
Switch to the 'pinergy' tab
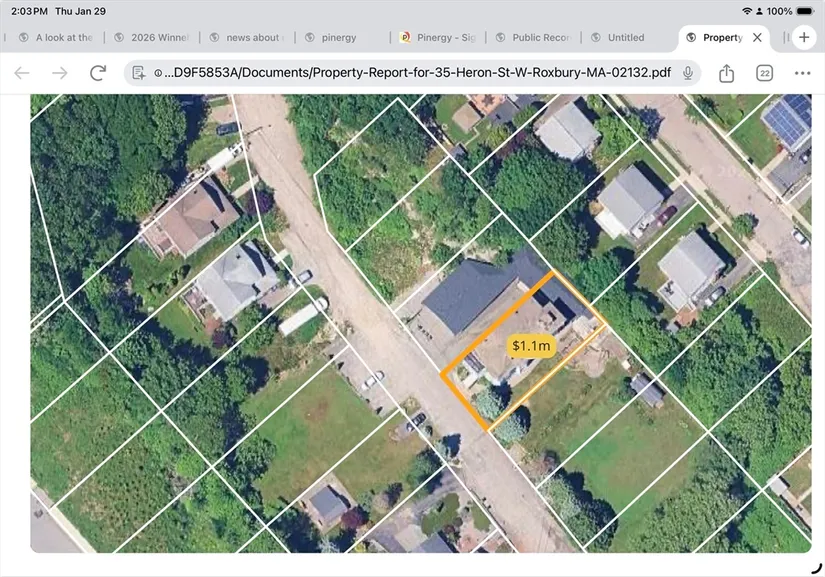[x=344, y=38]
